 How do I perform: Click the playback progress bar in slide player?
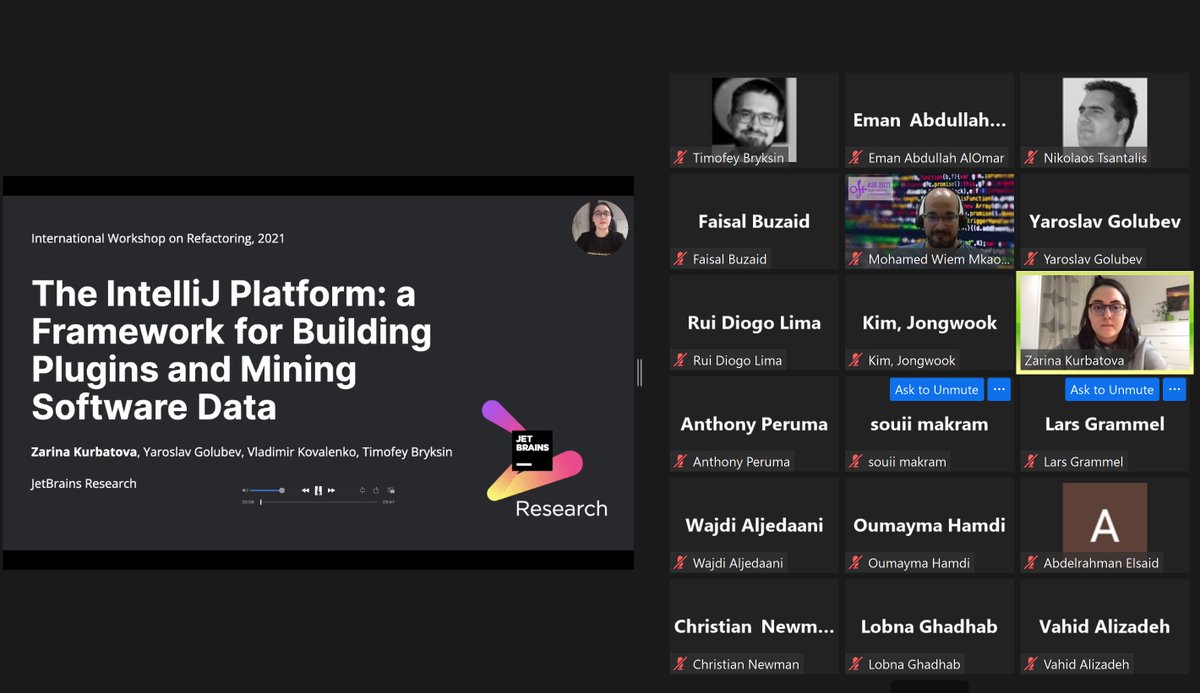pos(319,502)
